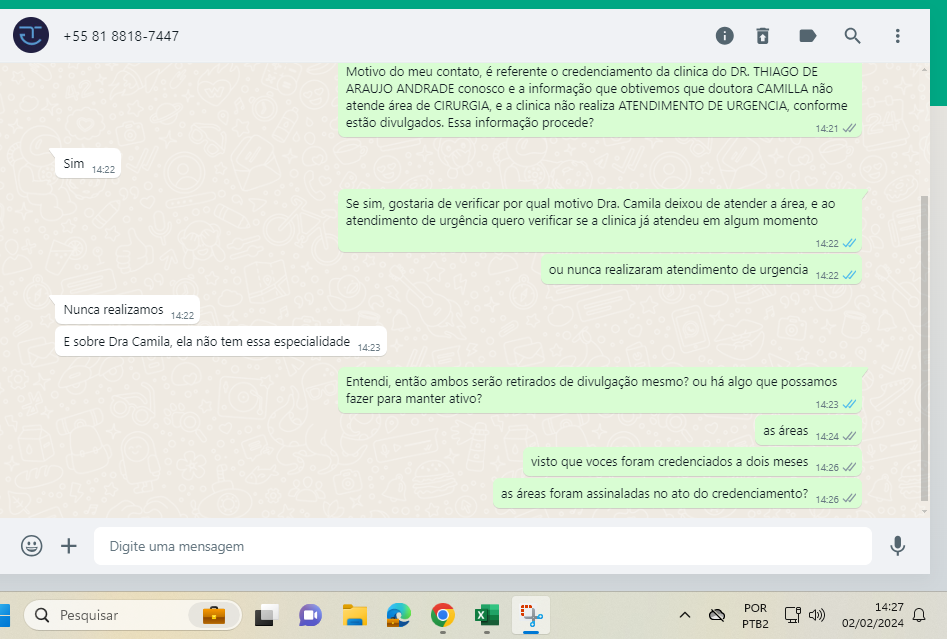Open the emoji picker
The image size is (947, 639).
[x=31, y=545]
